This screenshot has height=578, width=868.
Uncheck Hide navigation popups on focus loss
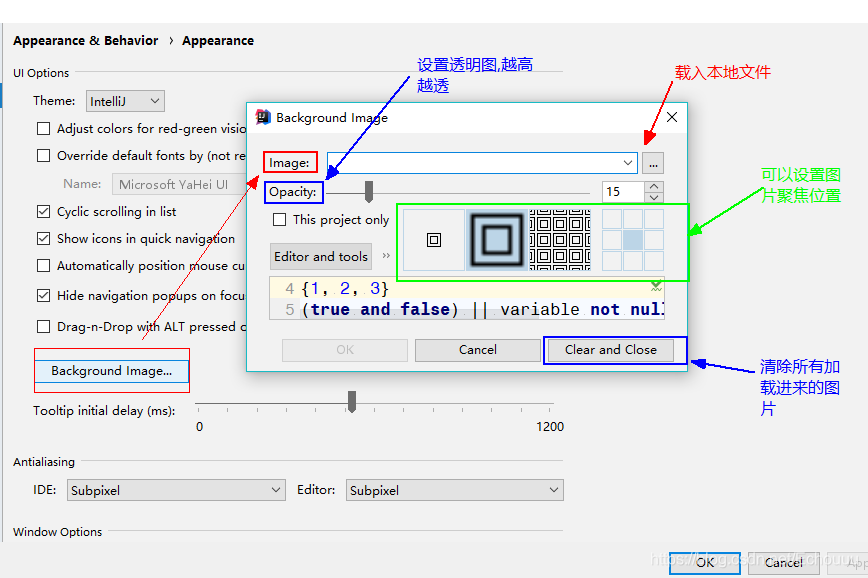point(43,296)
